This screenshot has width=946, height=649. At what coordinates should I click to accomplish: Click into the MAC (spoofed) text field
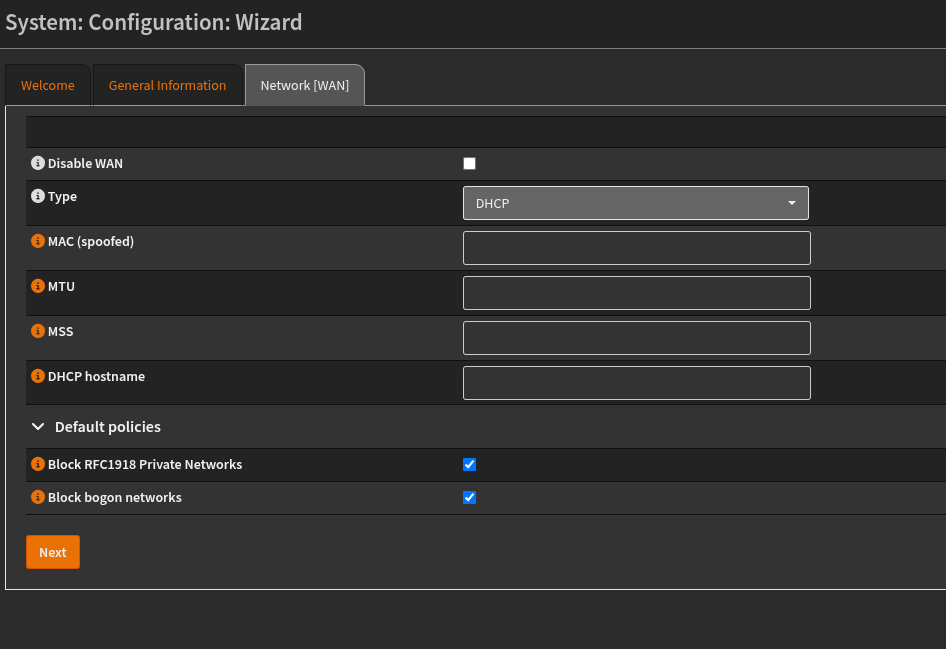tap(636, 248)
